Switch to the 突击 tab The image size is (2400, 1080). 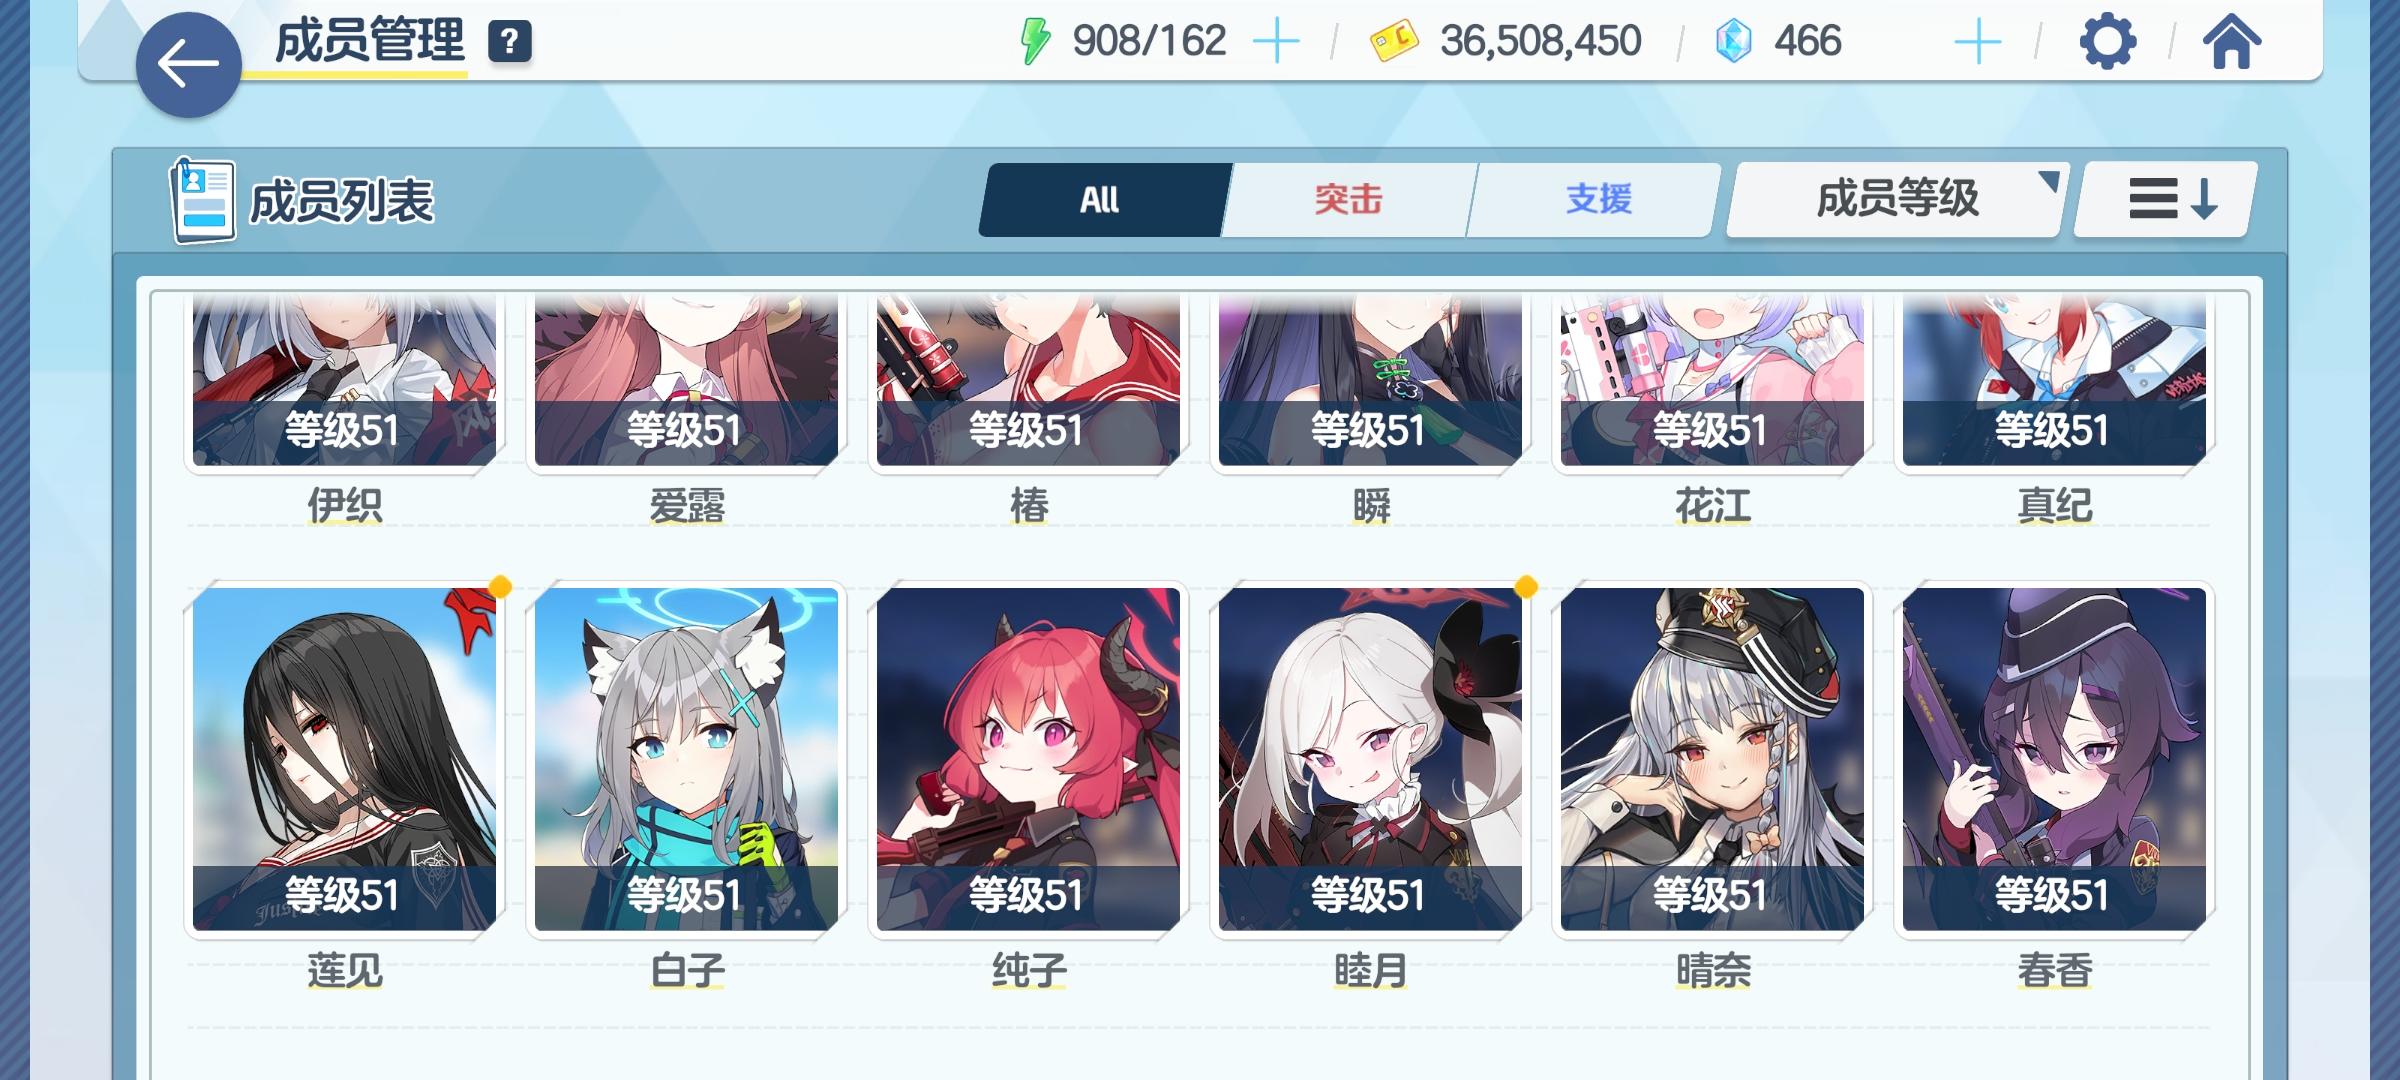(1348, 199)
